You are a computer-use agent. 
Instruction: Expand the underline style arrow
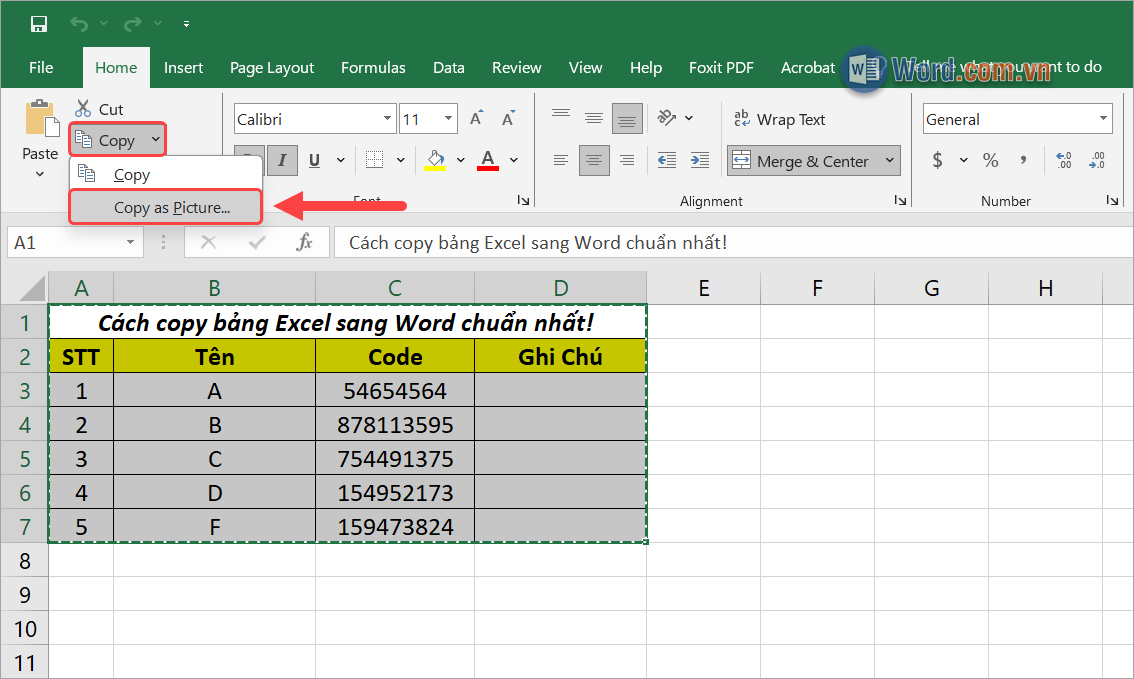(341, 160)
